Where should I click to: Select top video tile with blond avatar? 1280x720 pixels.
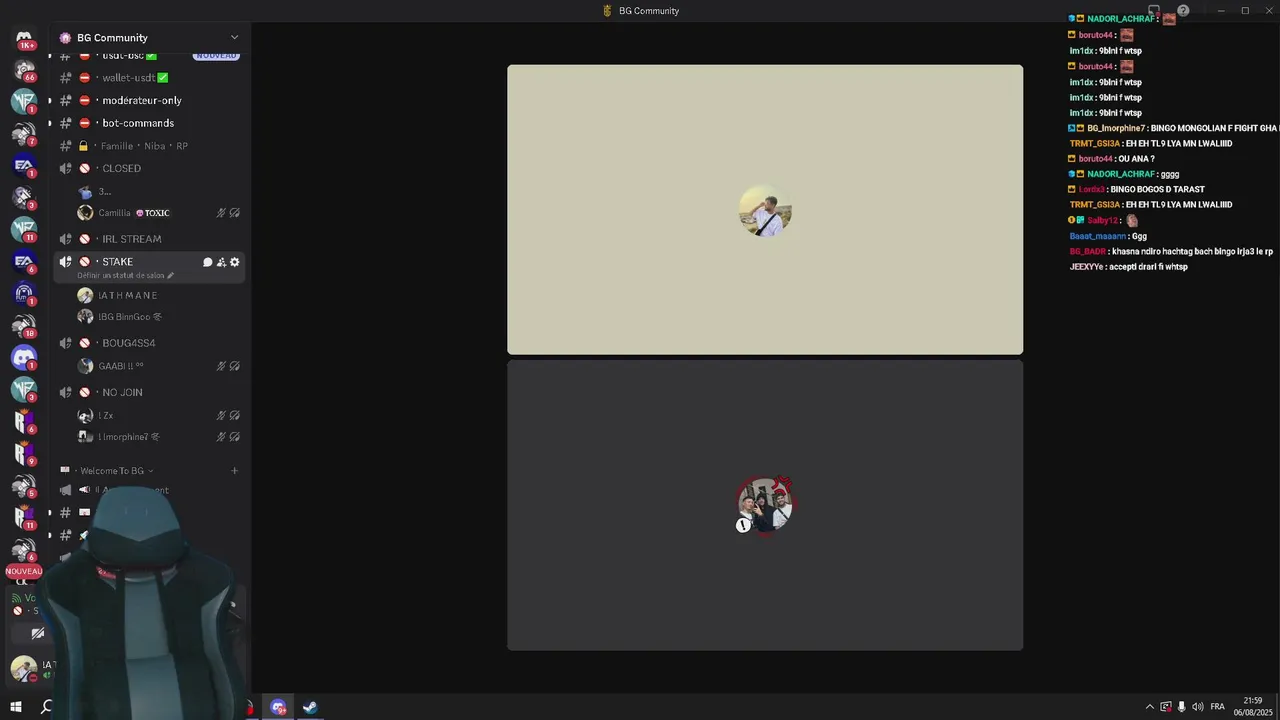765,210
